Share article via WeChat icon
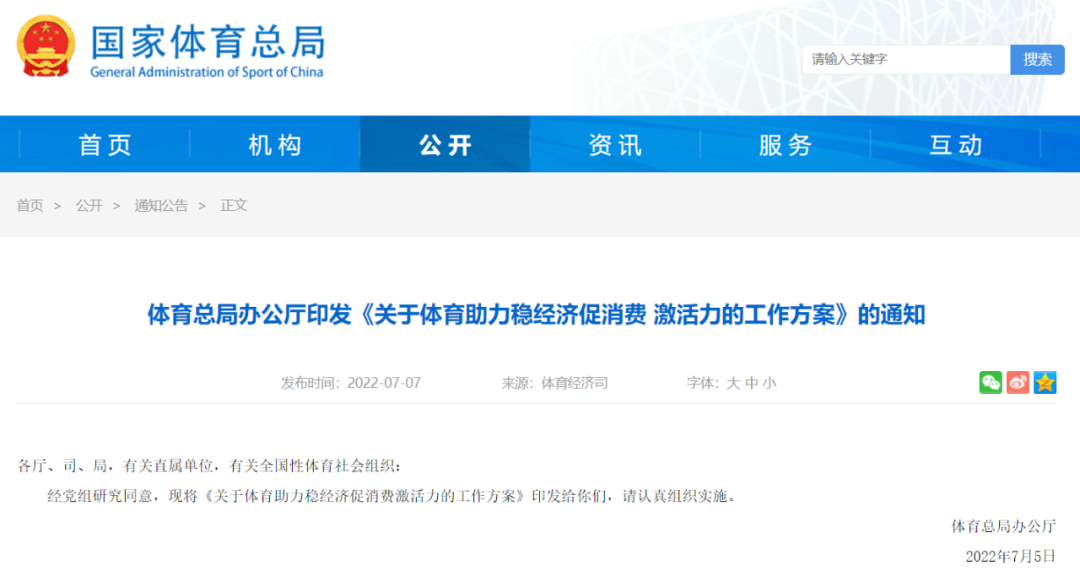The width and height of the screenshot is (1080, 576). coord(990,382)
